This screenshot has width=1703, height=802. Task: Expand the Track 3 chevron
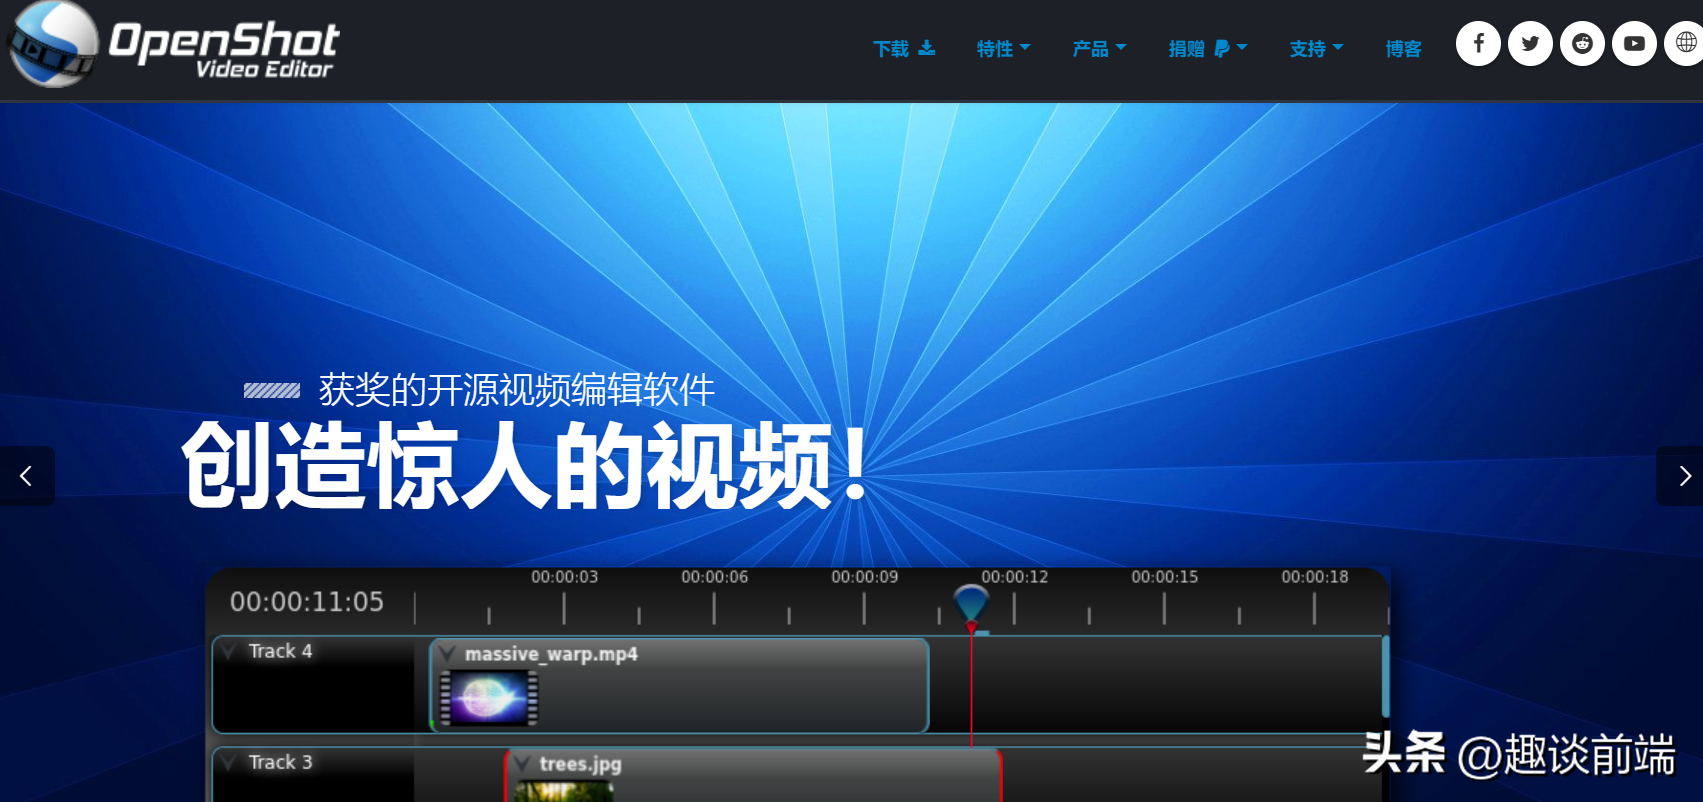230,762
